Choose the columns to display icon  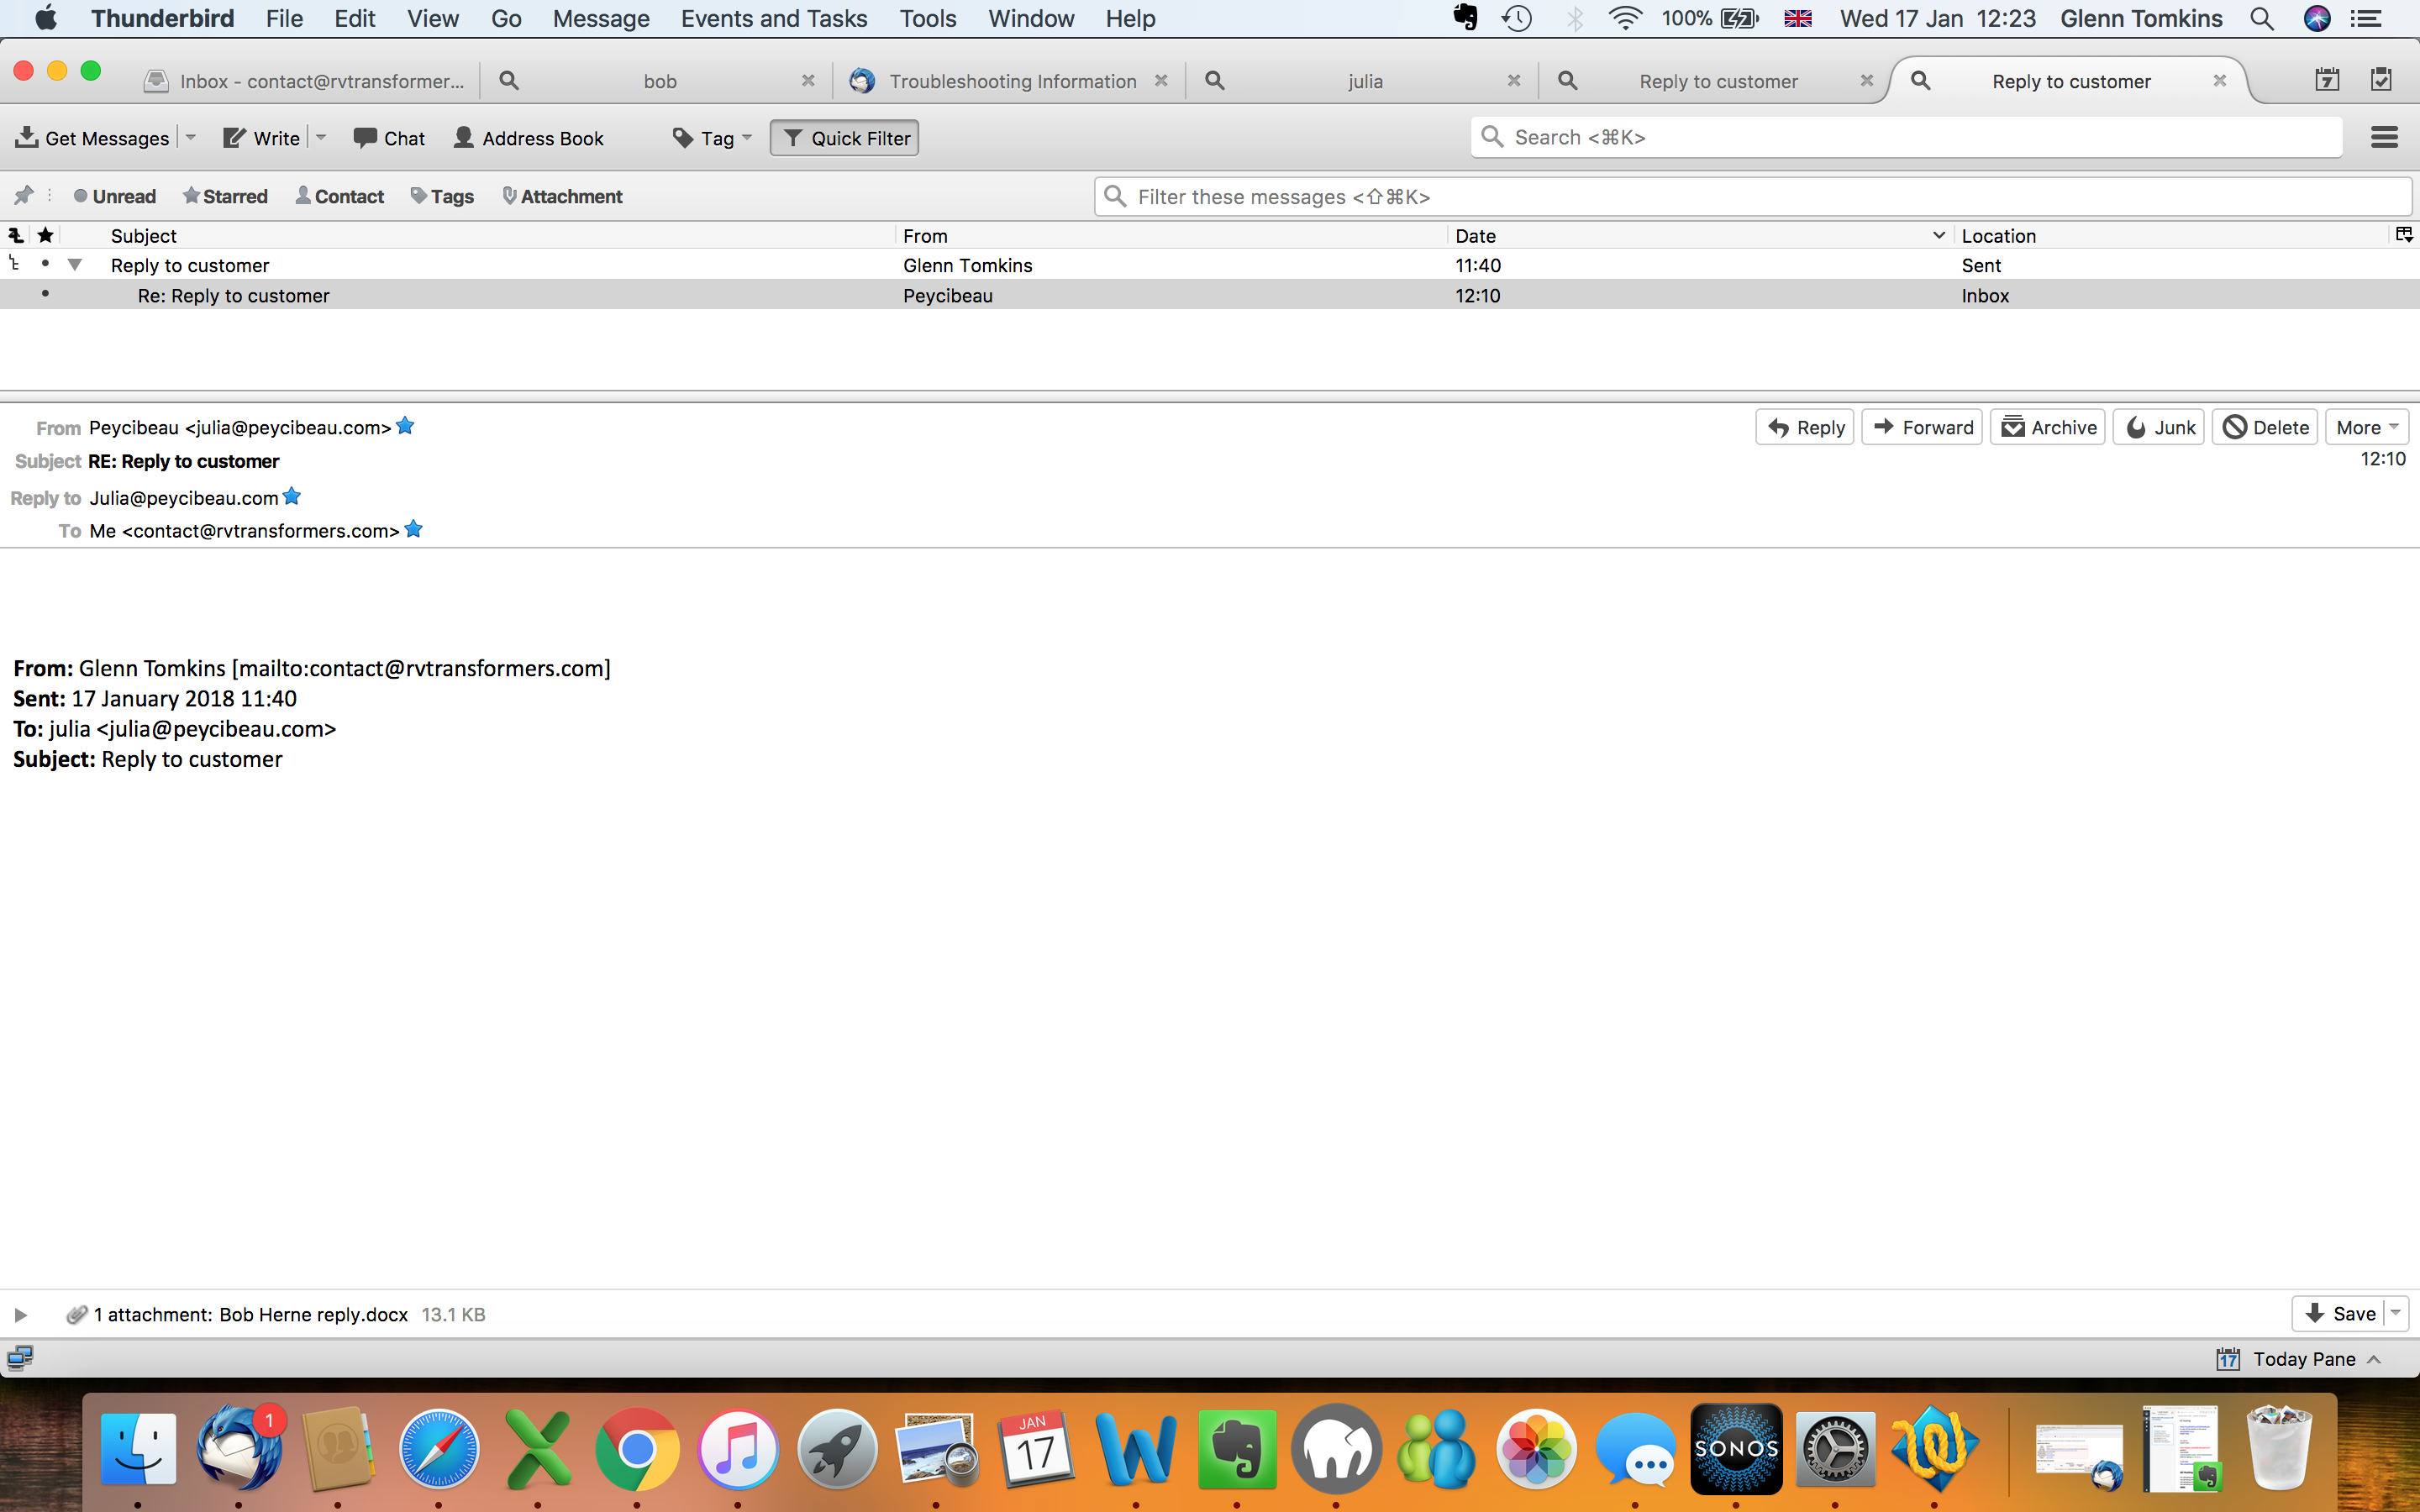click(2404, 235)
